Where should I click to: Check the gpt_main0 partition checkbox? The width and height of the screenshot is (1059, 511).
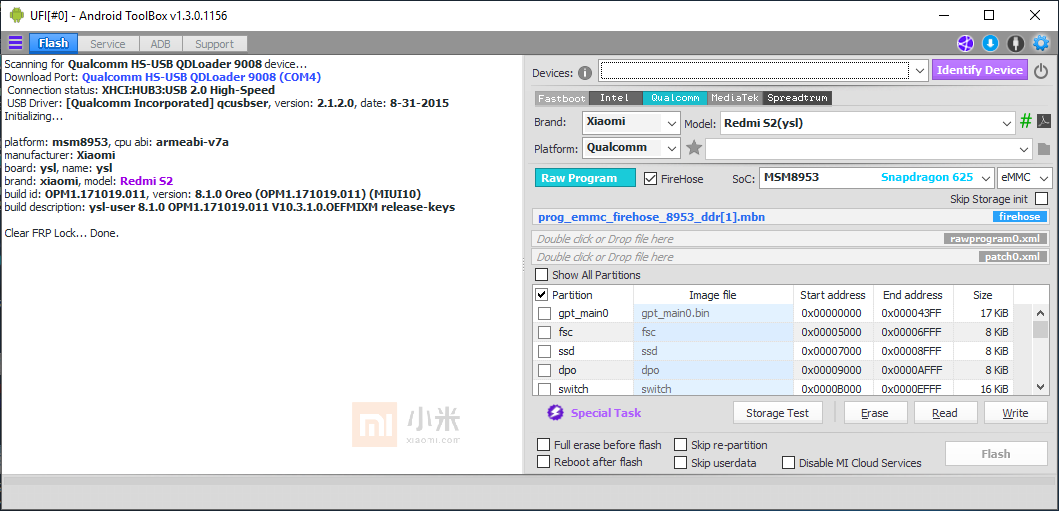[544, 313]
